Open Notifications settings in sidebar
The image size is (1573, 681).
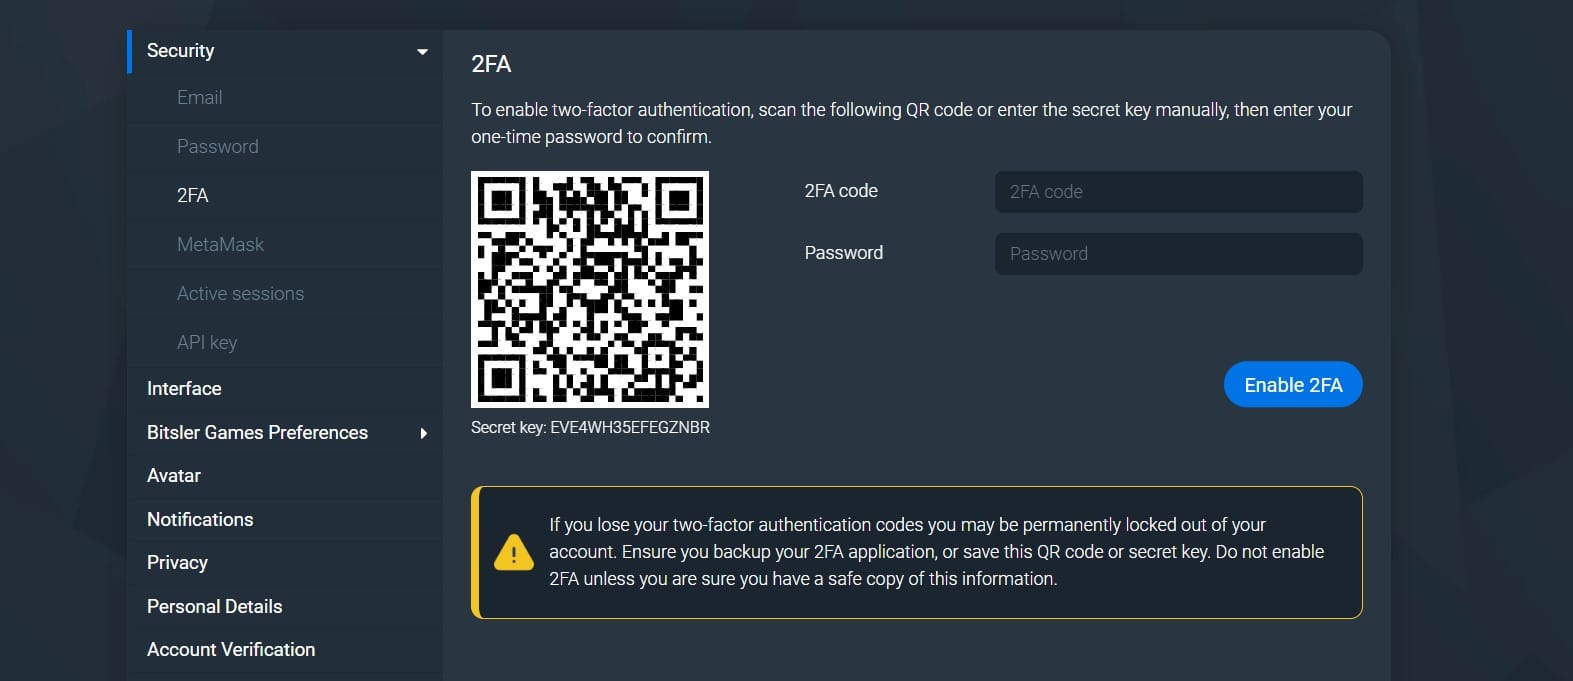200,519
